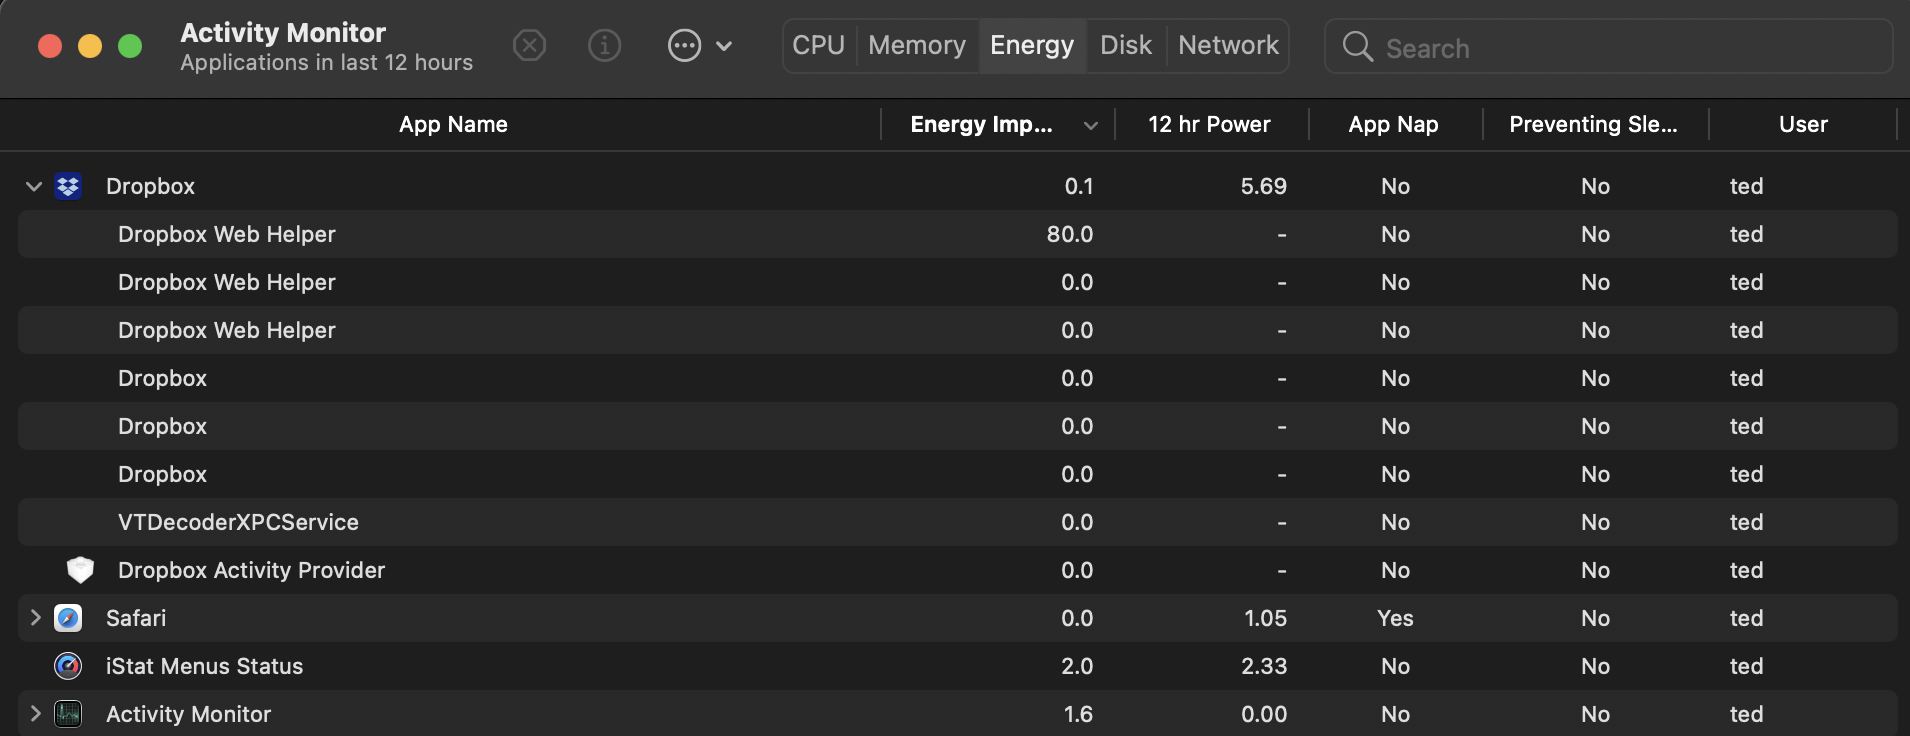Switch to the CPU tab
Screen dimensions: 1910x736
click(x=818, y=46)
